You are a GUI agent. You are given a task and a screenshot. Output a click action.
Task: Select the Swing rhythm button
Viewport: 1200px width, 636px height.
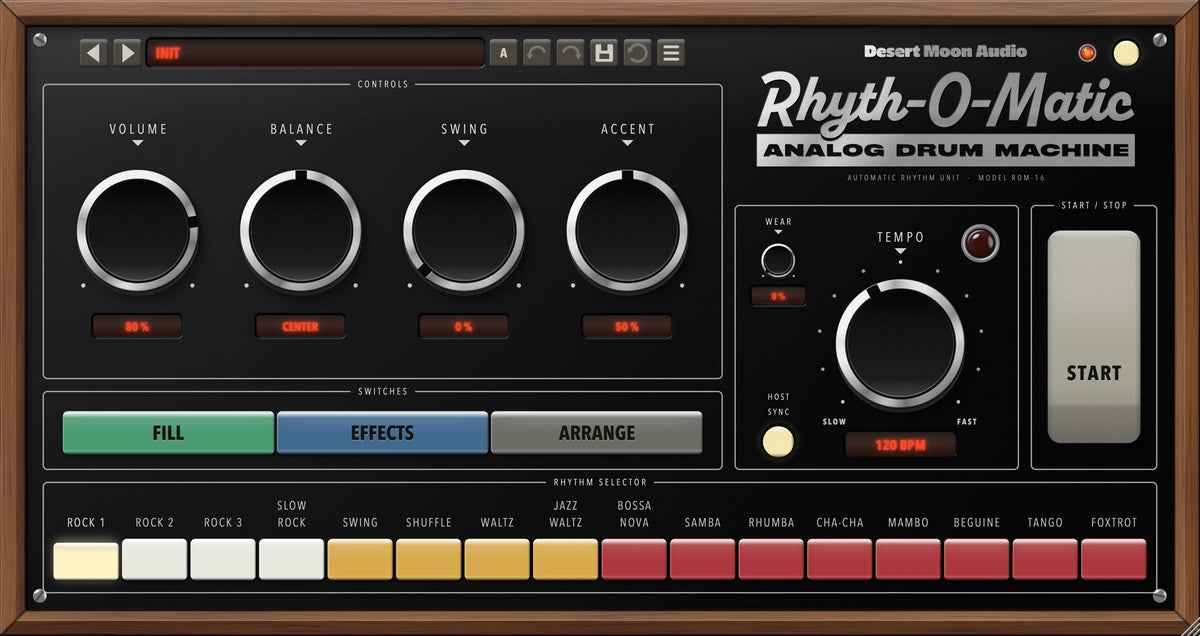coord(360,559)
